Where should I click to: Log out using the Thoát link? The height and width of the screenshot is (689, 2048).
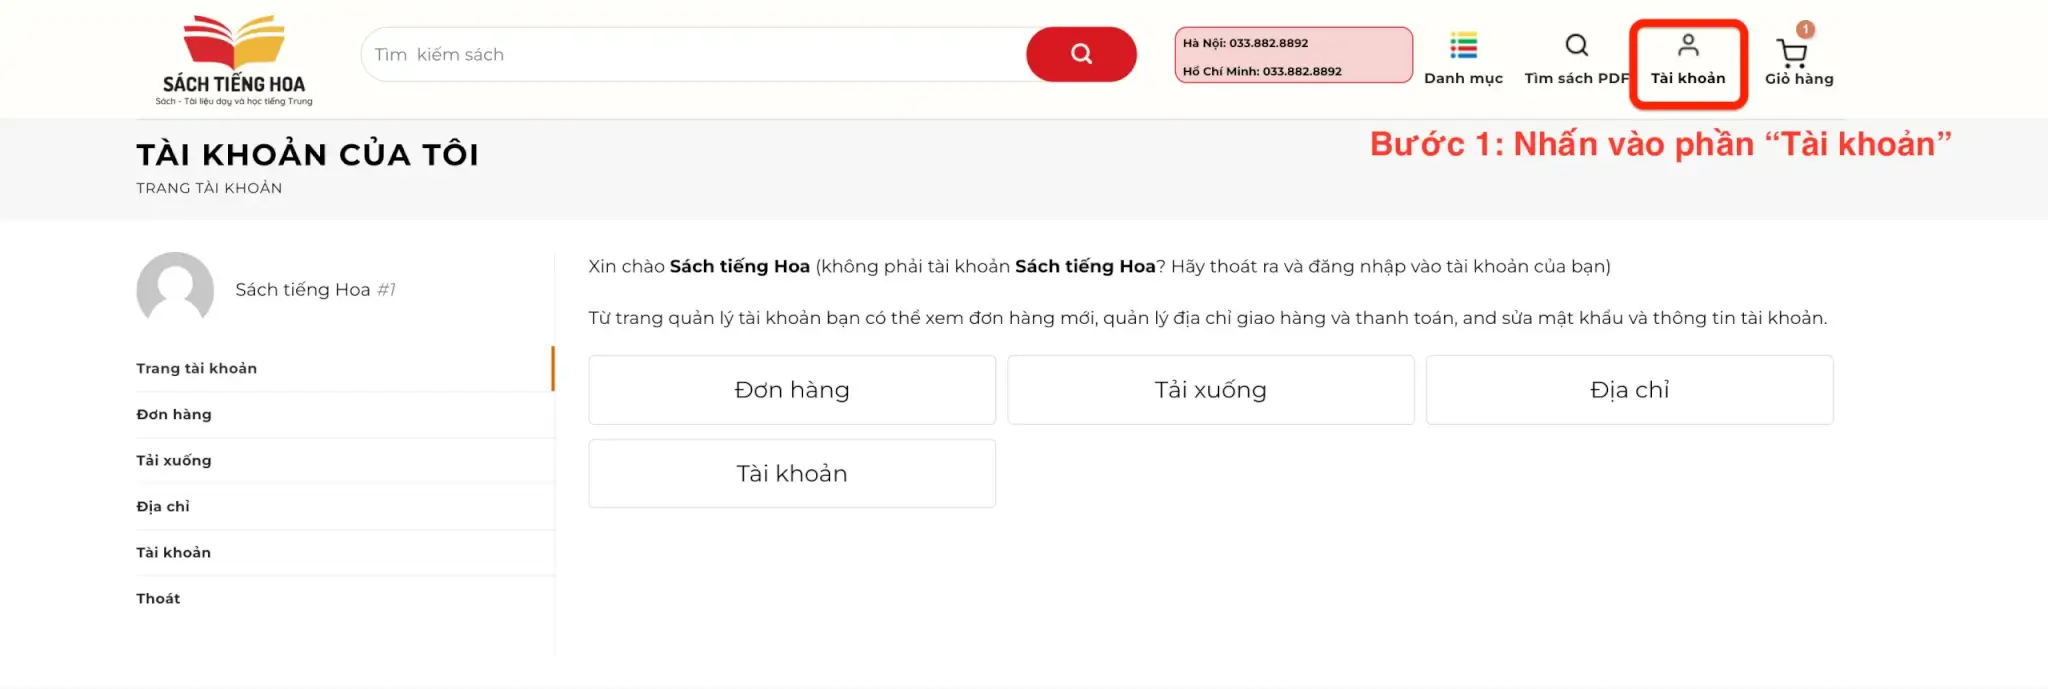point(158,598)
